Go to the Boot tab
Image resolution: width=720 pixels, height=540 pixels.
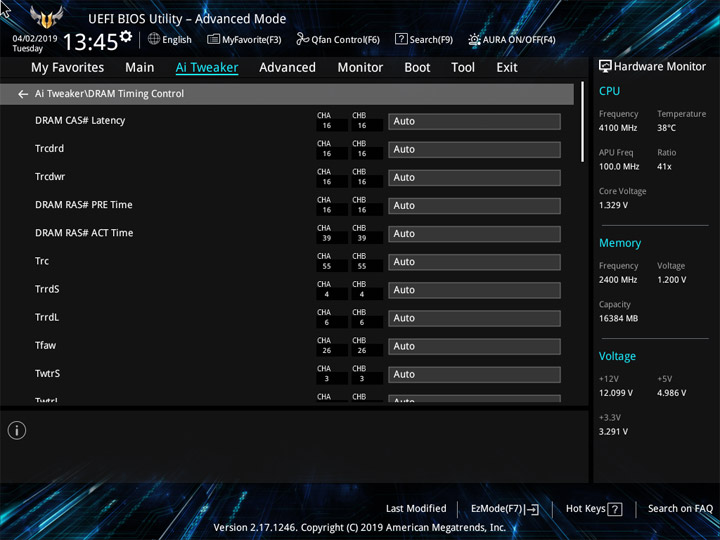point(417,68)
